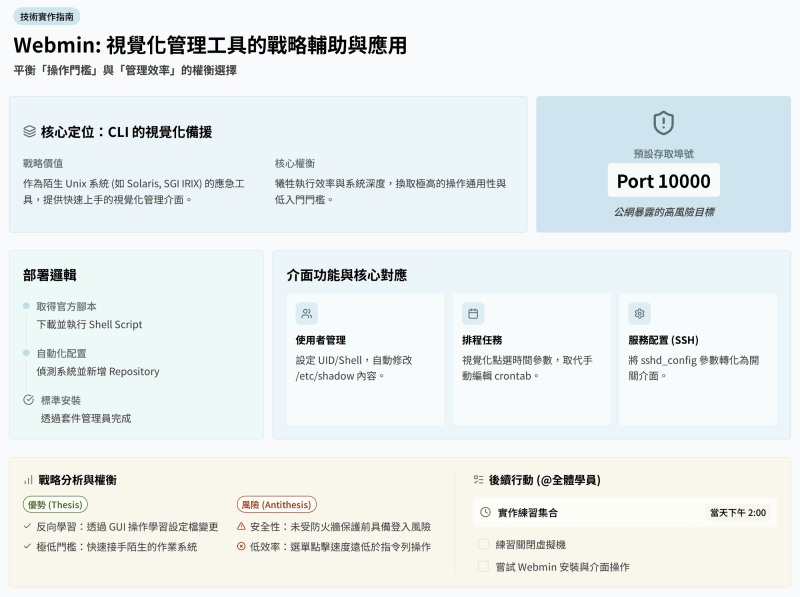Viewport: 800px width, 597px height.
Task: Click the 實作練習集合 row label
Action: tap(528, 513)
